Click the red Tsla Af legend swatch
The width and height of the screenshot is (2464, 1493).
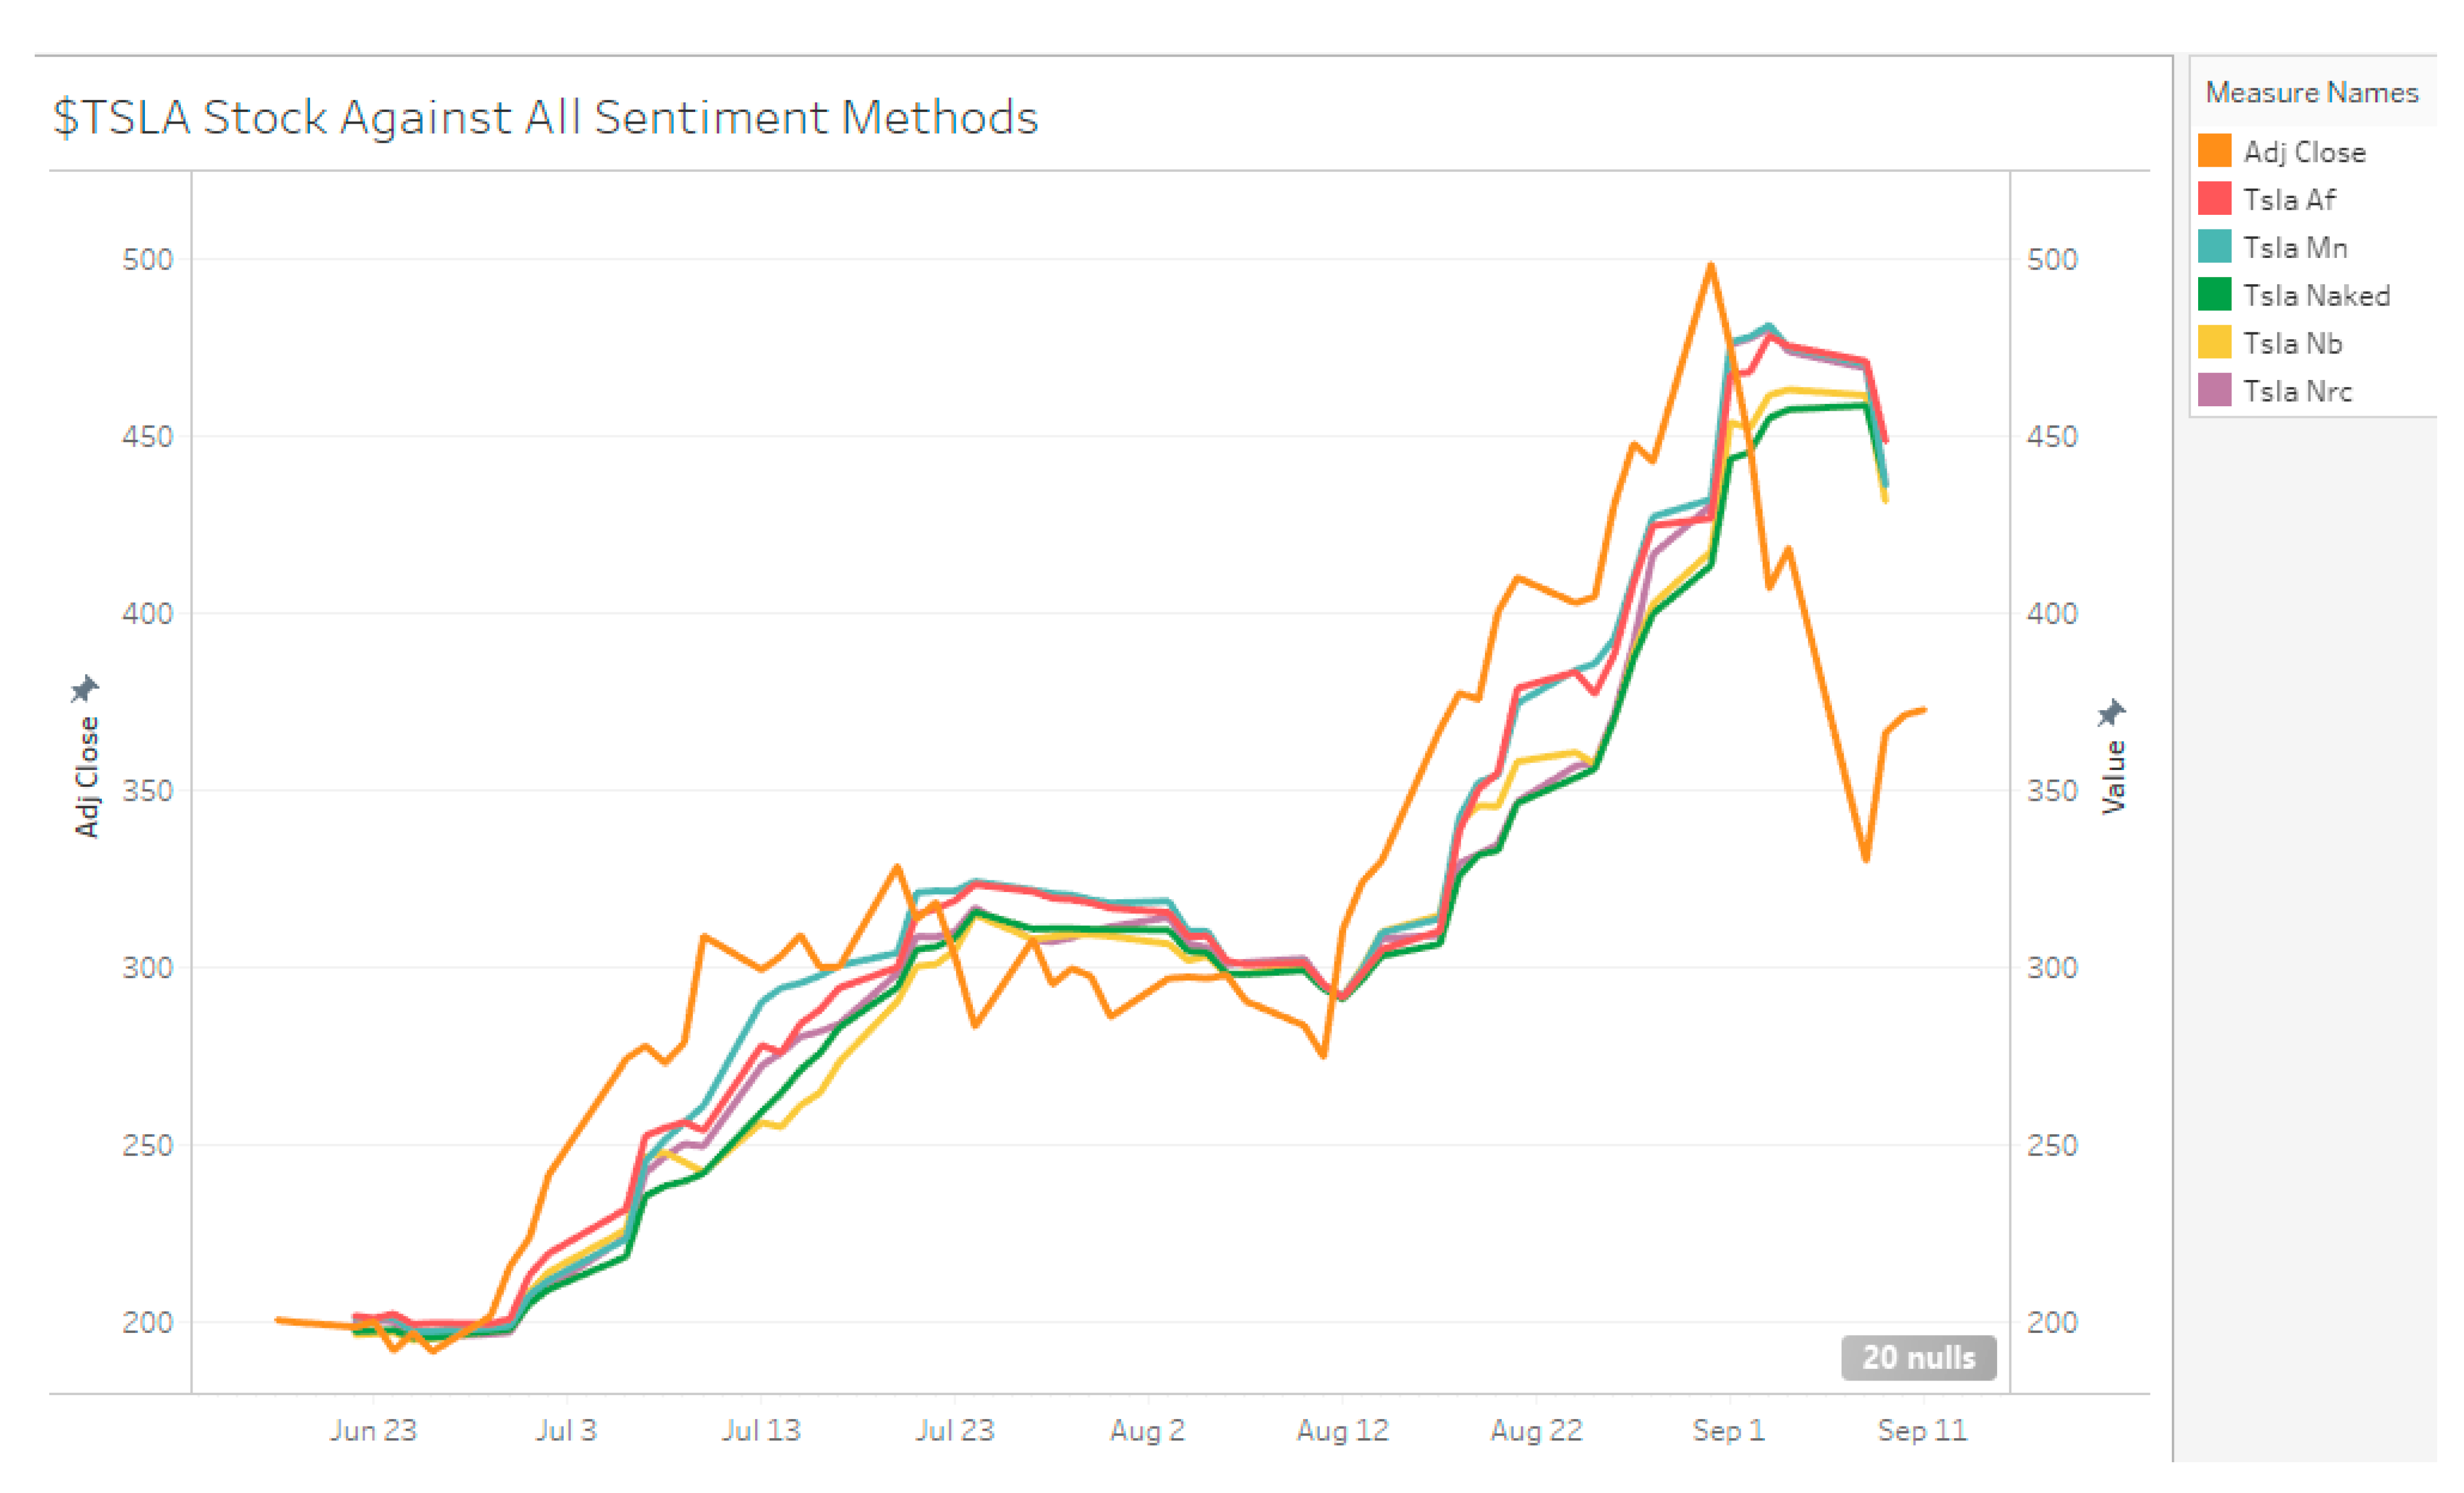click(2214, 199)
